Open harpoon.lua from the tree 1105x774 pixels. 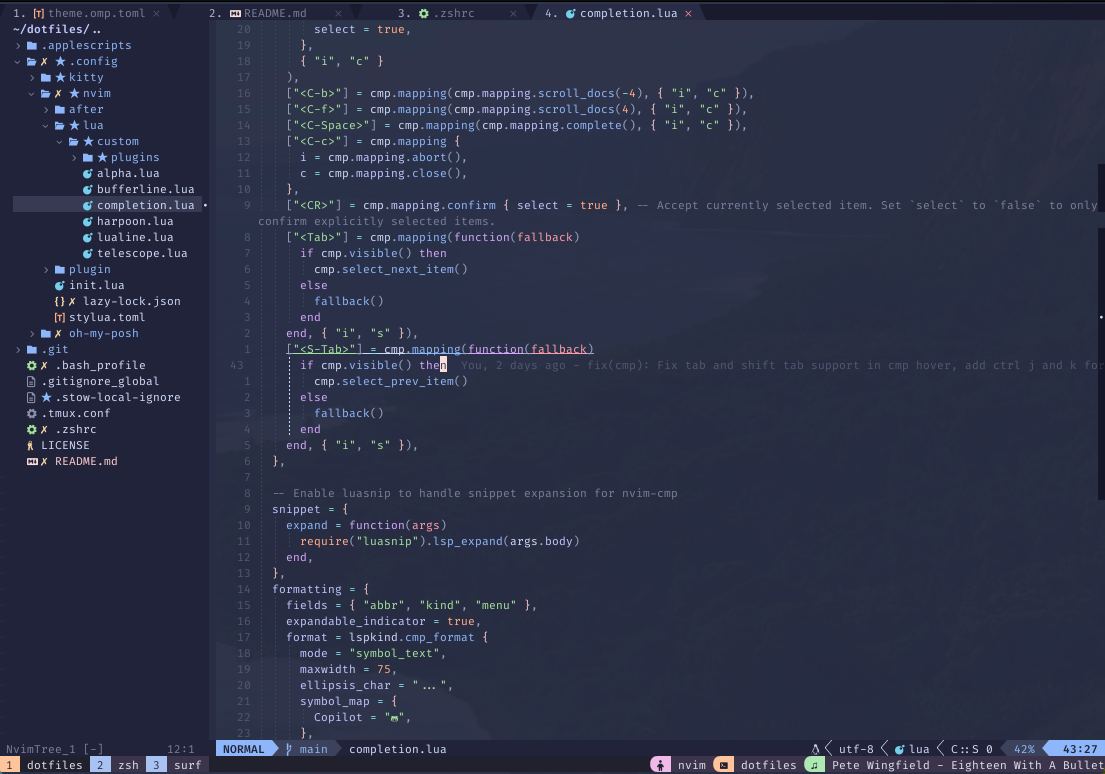tap(135, 221)
